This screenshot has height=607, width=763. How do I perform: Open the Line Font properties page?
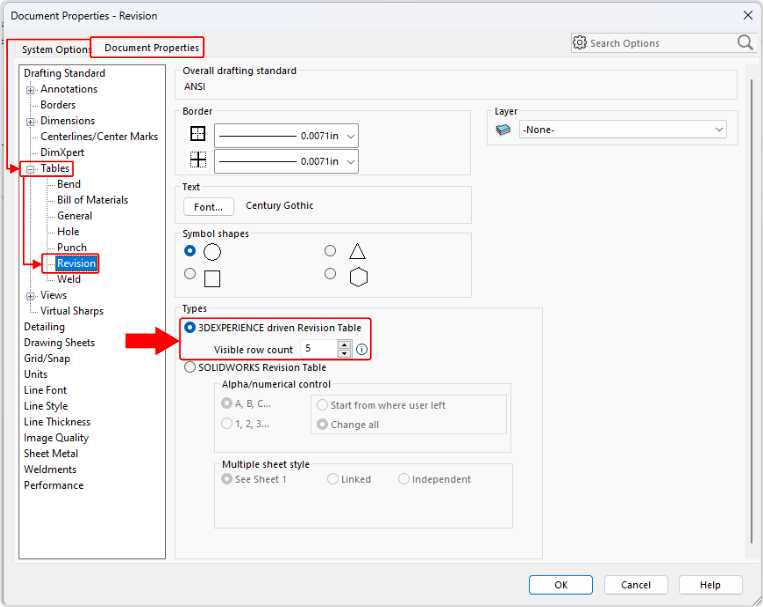tap(45, 390)
